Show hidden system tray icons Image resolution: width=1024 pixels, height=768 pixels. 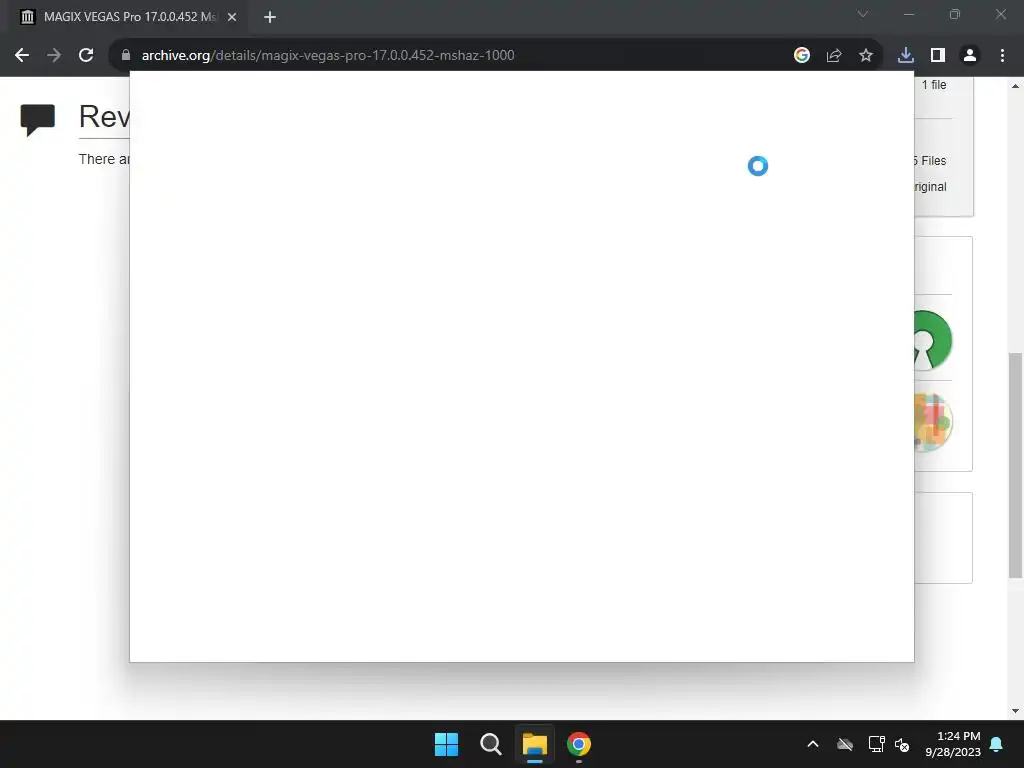point(813,744)
